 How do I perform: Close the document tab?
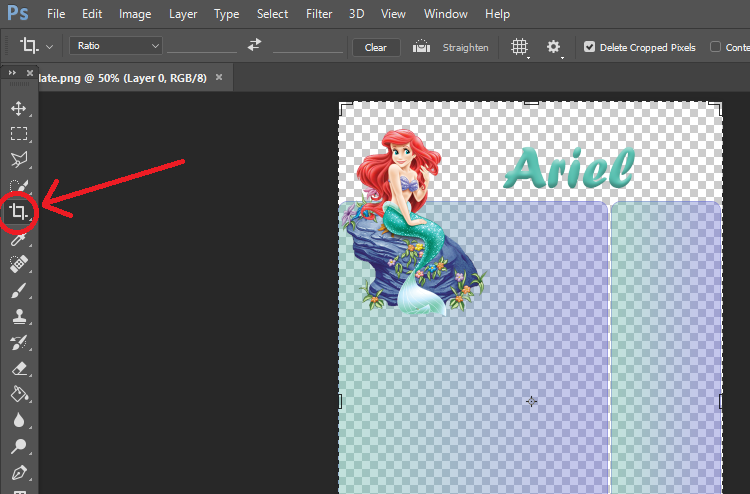tap(219, 77)
